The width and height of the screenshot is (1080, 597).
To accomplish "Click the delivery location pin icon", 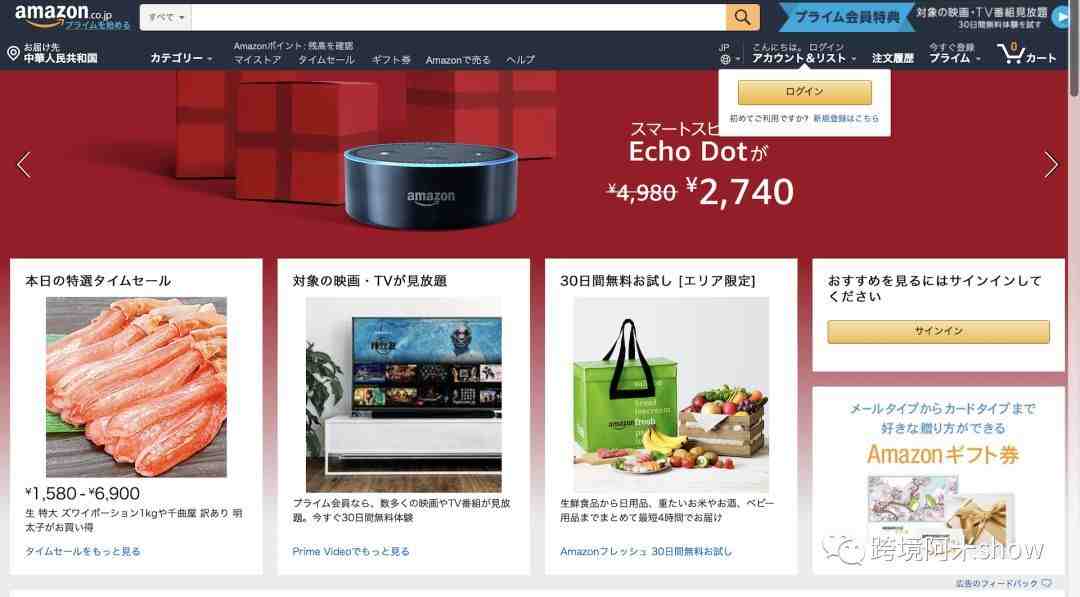I will click(x=12, y=53).
